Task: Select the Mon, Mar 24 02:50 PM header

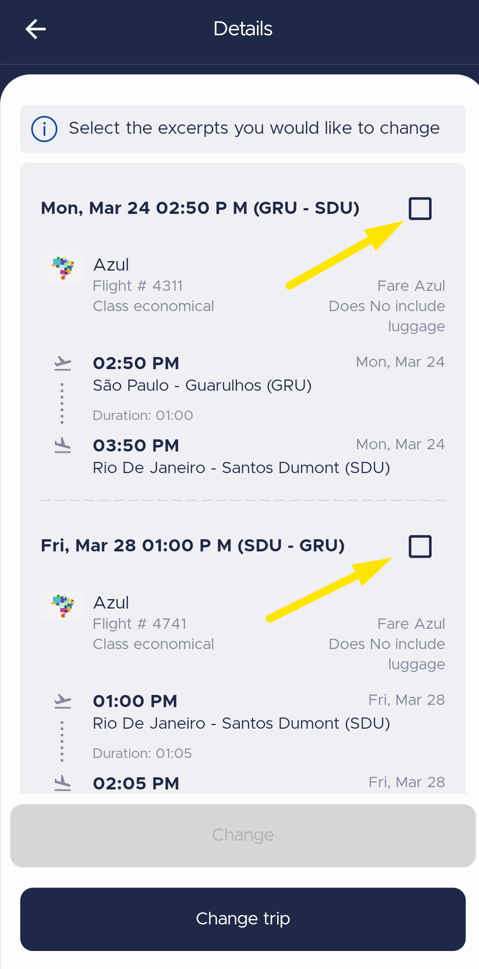Action: point(200,208)
